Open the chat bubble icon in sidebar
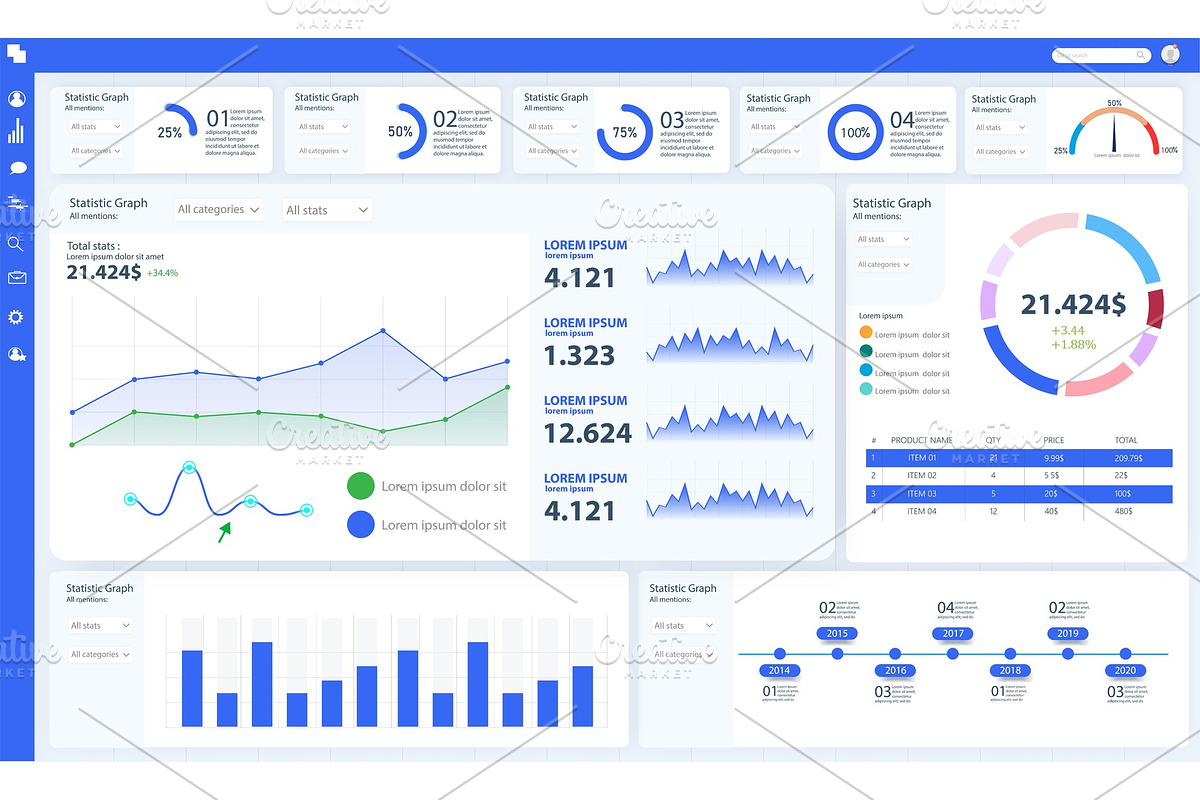This screenshot has height=800, width=1200. [x=17, y=167]
